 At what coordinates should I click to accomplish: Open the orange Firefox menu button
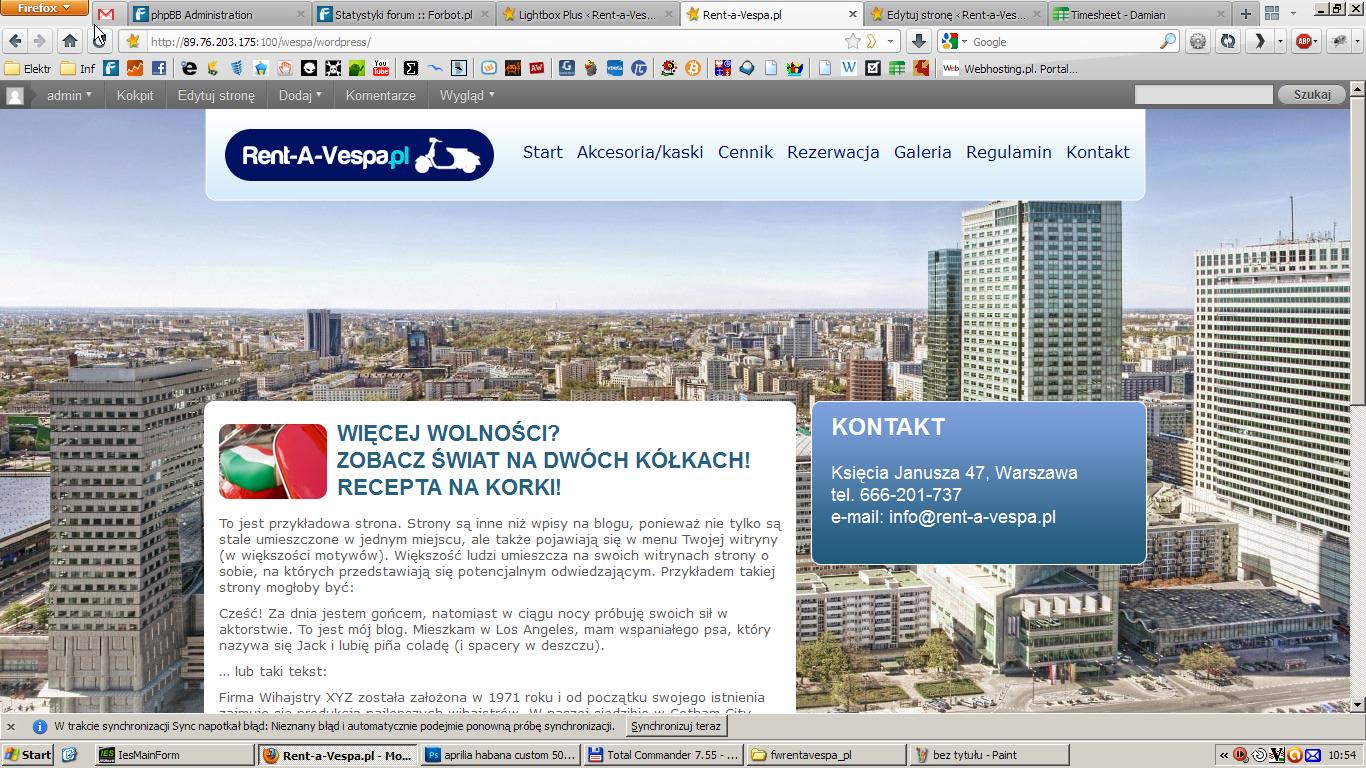[44, 8]
